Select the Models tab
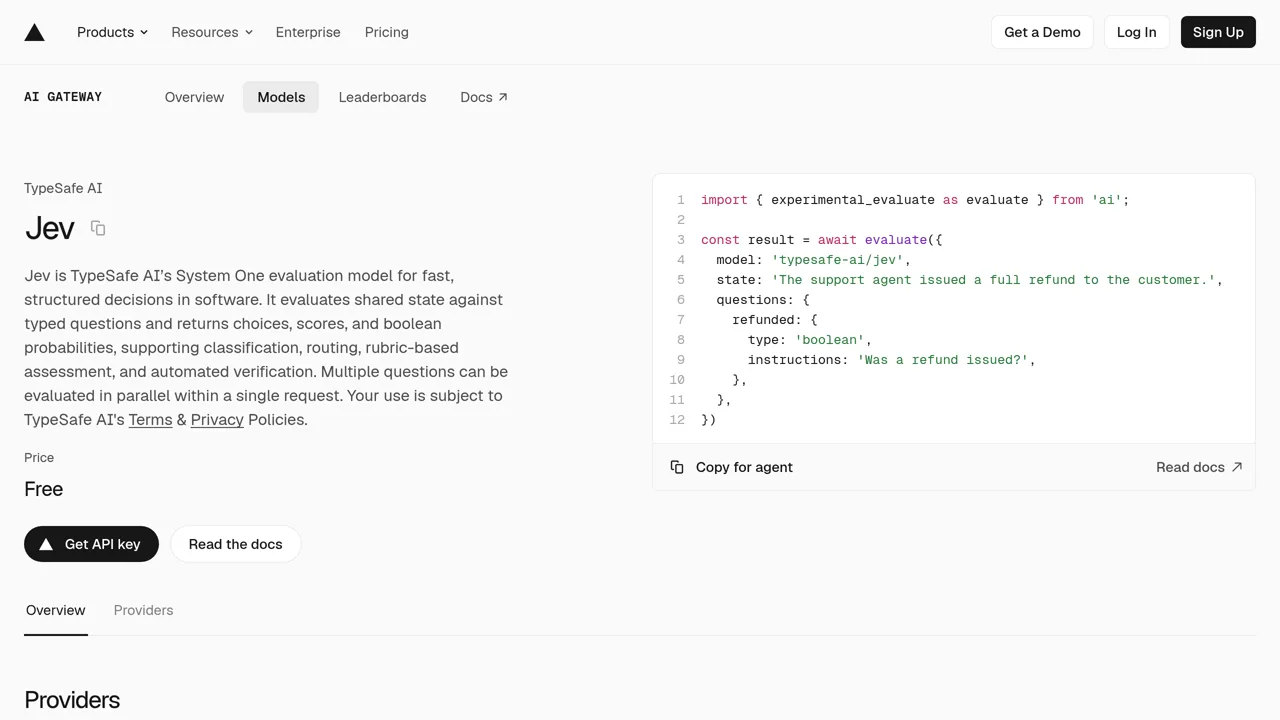The width and height of the screenshot is (1280, 720). (x=281, y=97)
